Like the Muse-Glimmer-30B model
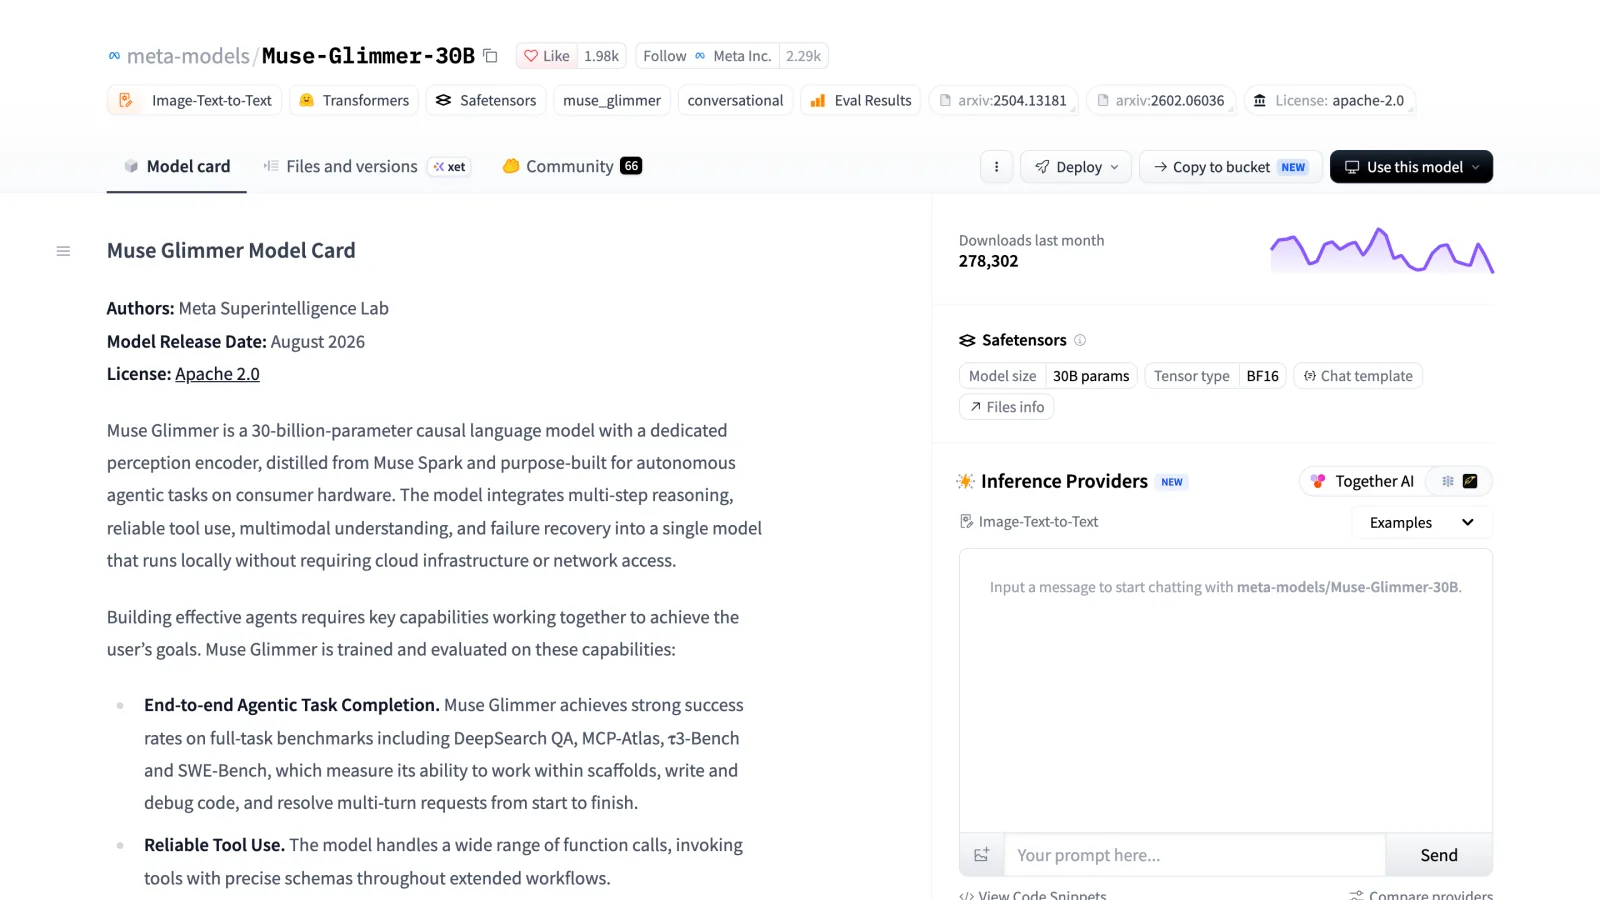 547,56
